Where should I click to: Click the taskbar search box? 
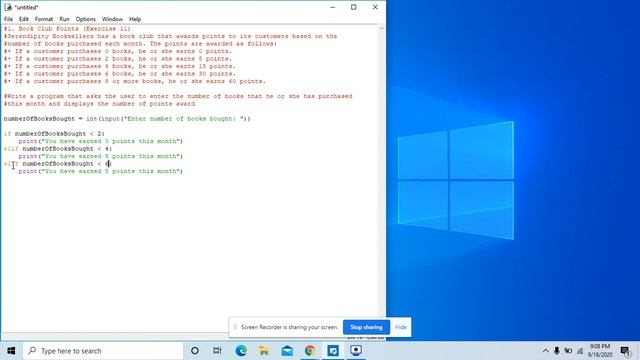[x=103, y=351]
